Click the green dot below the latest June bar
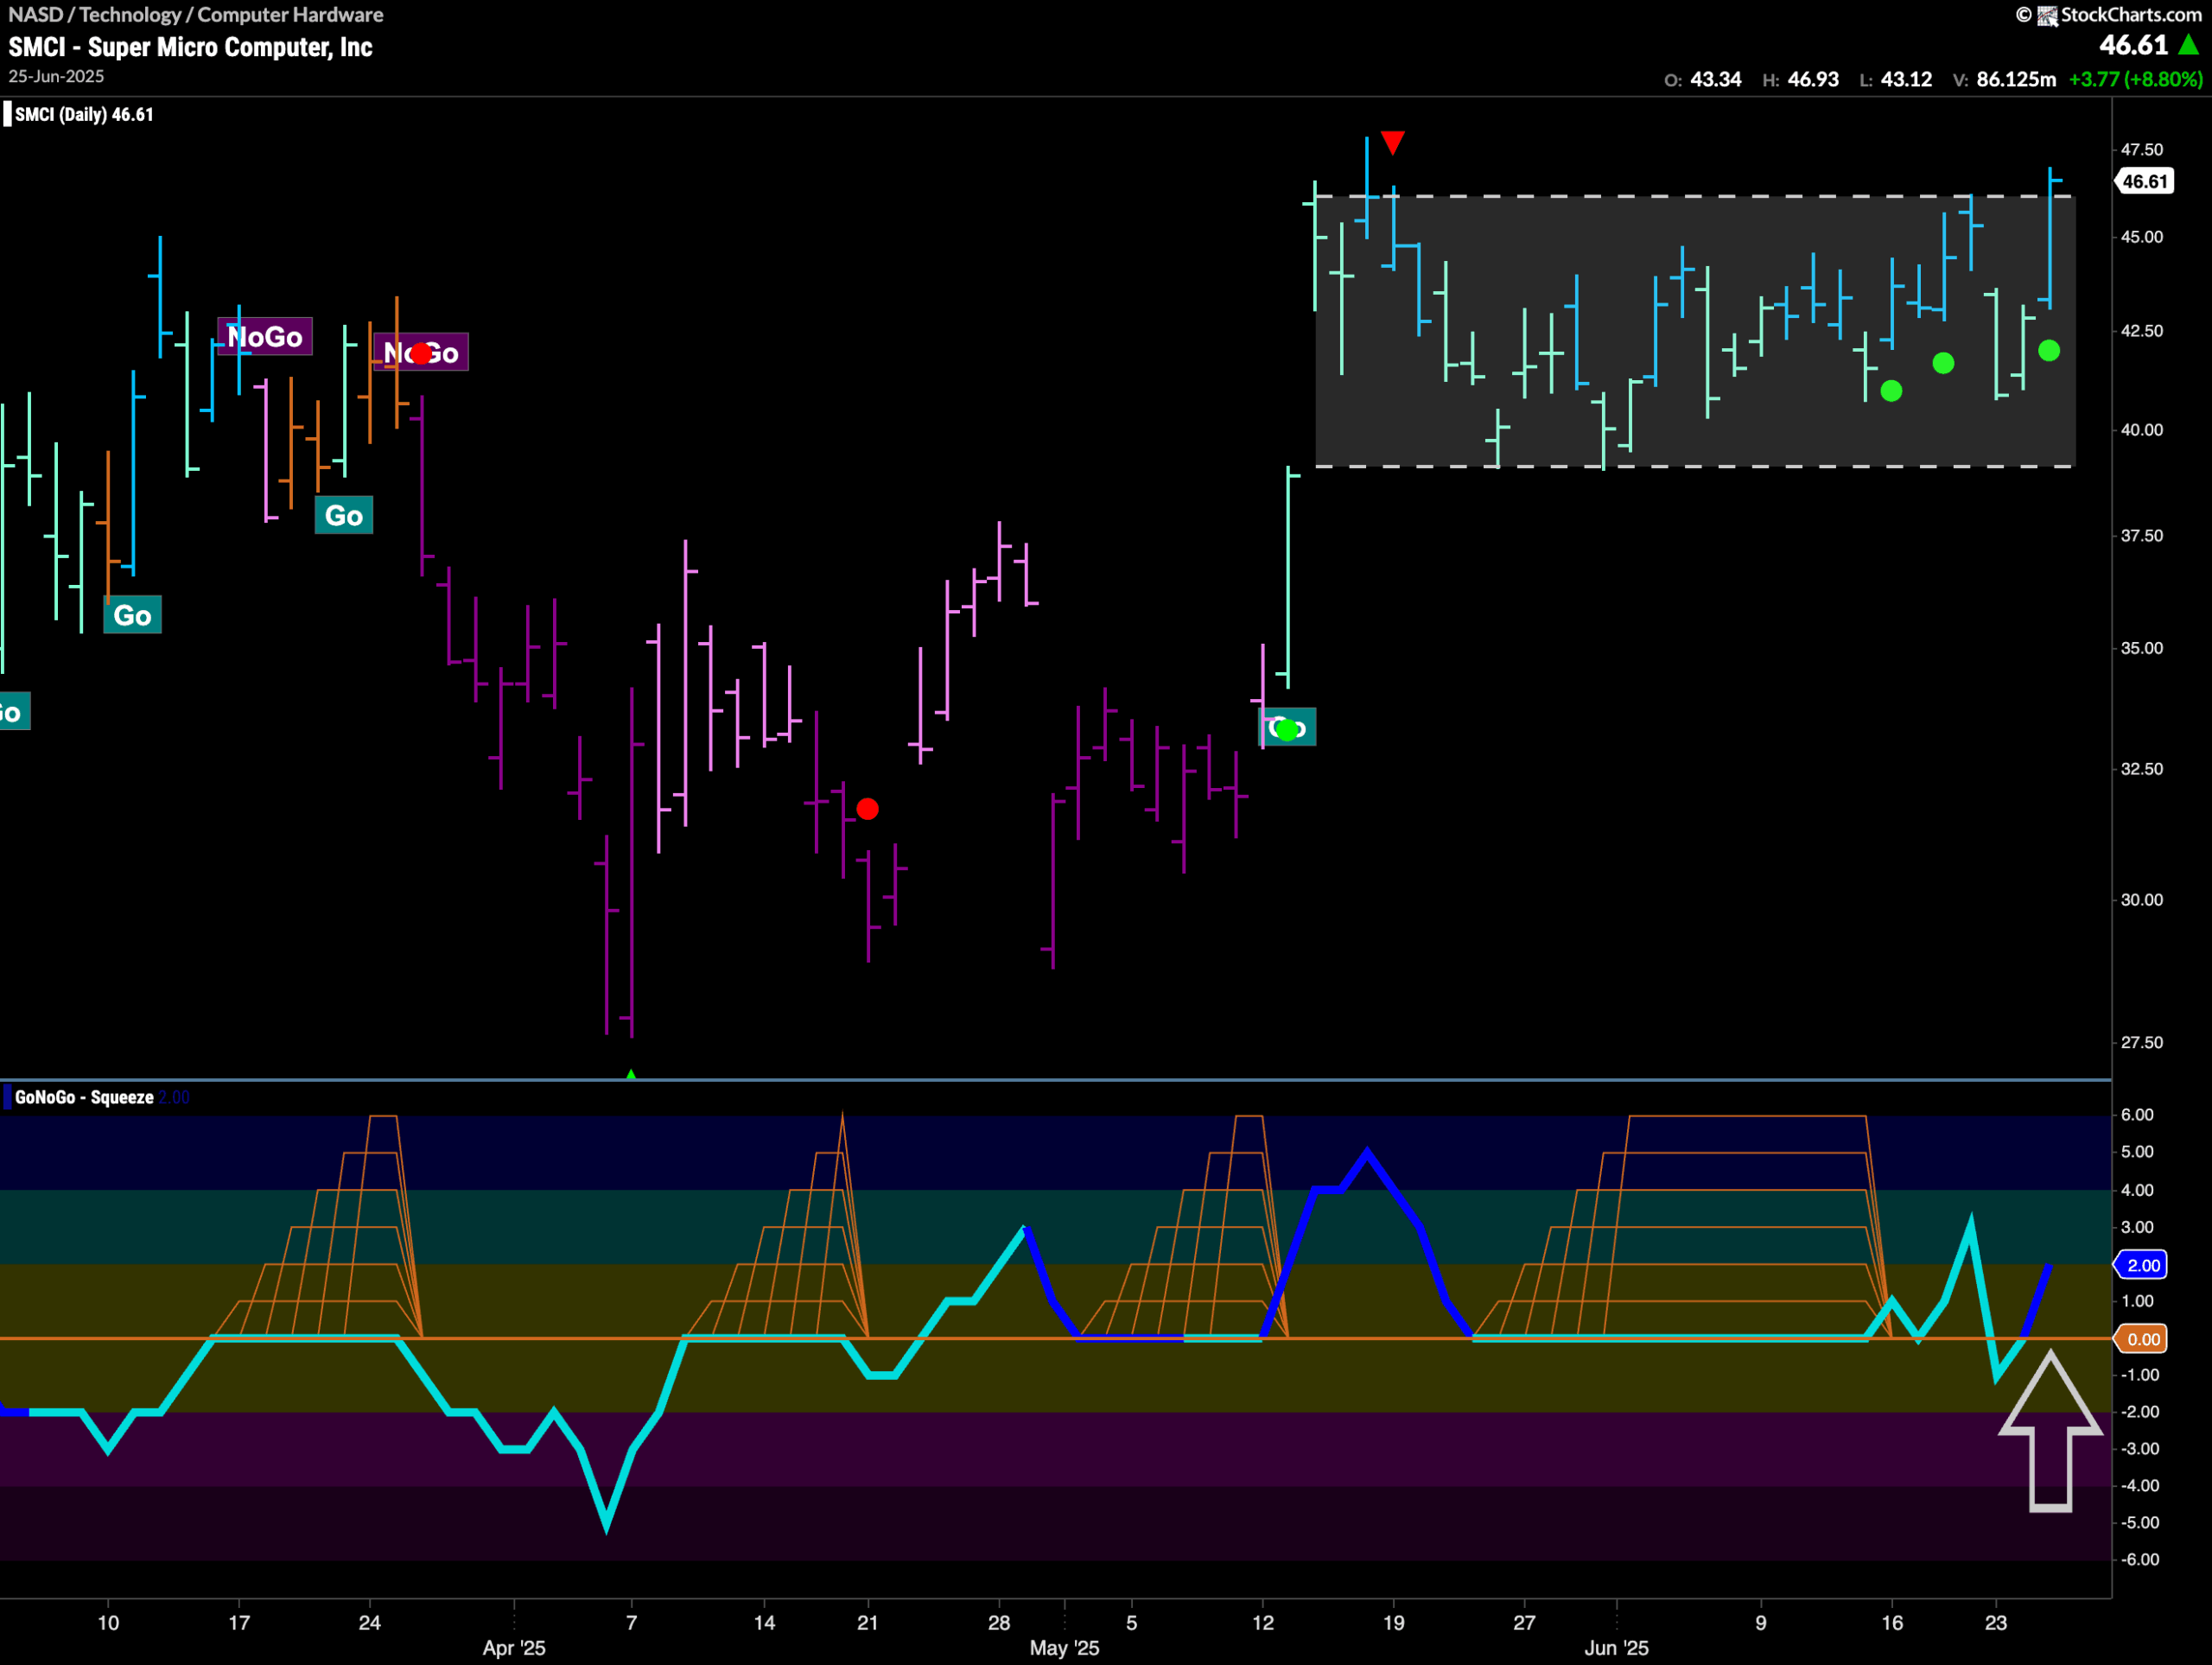 pos(2049,350)
